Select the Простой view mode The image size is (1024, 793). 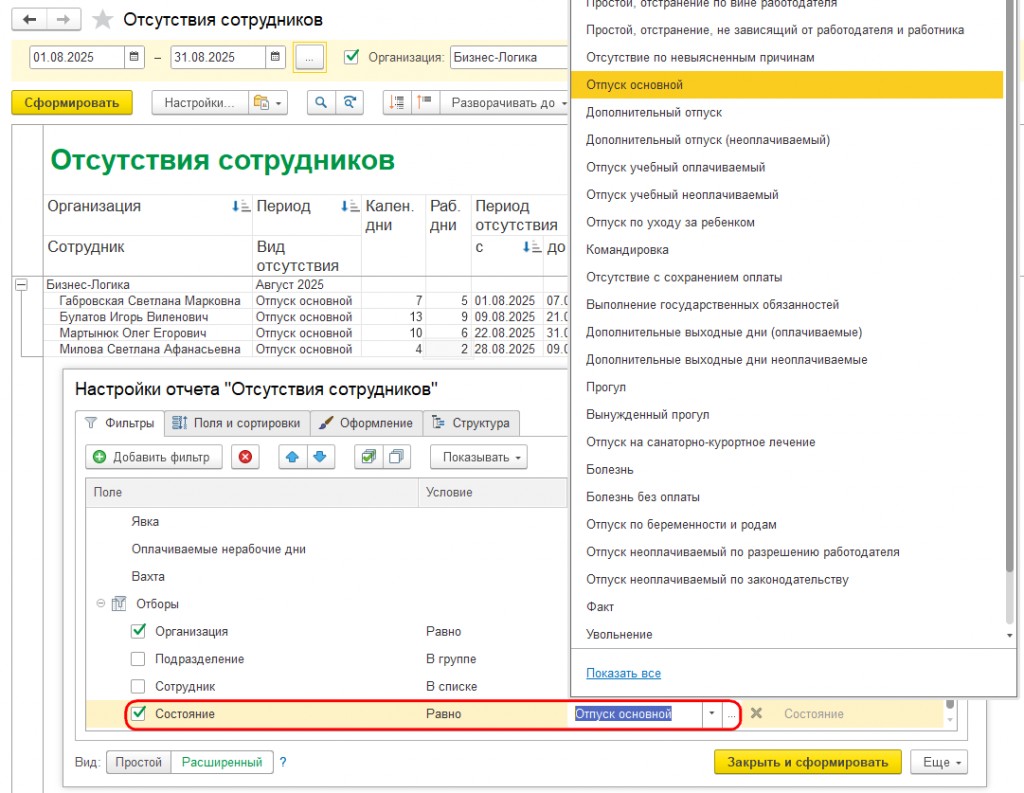138,762
